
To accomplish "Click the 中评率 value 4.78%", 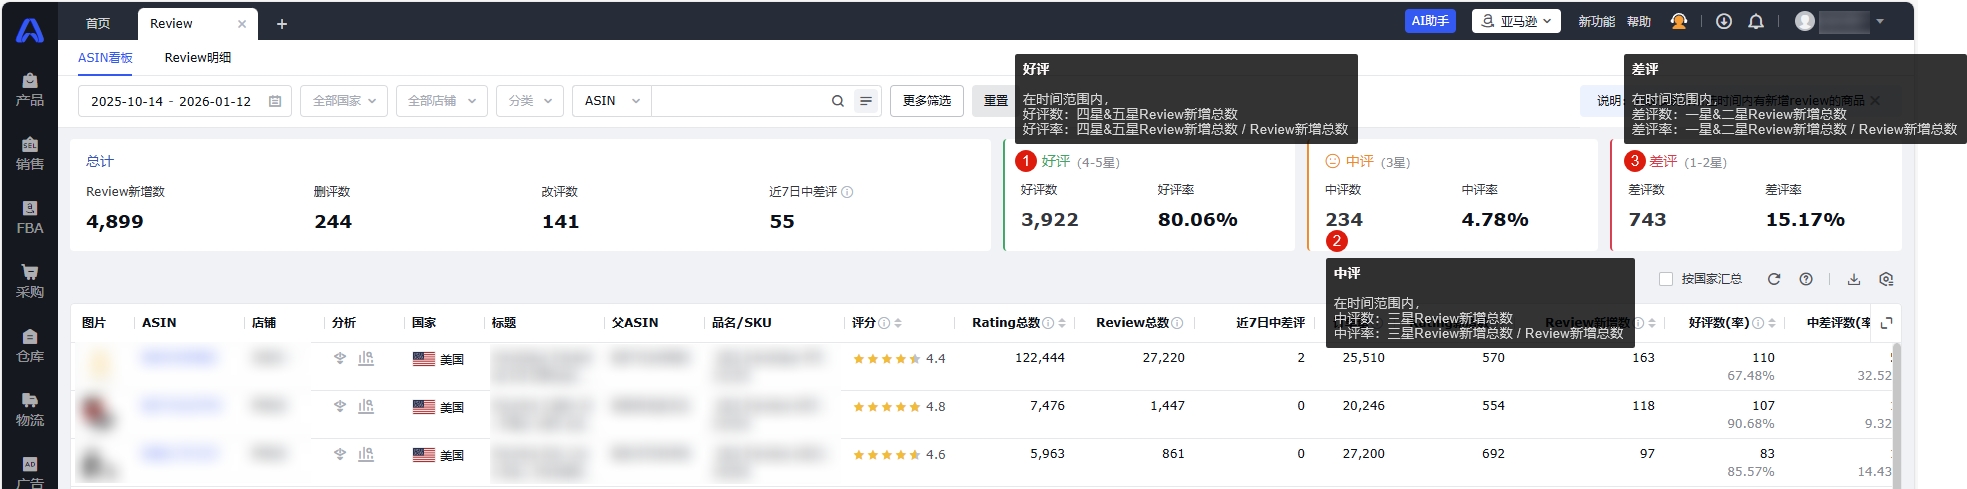I will [1495, 220].
